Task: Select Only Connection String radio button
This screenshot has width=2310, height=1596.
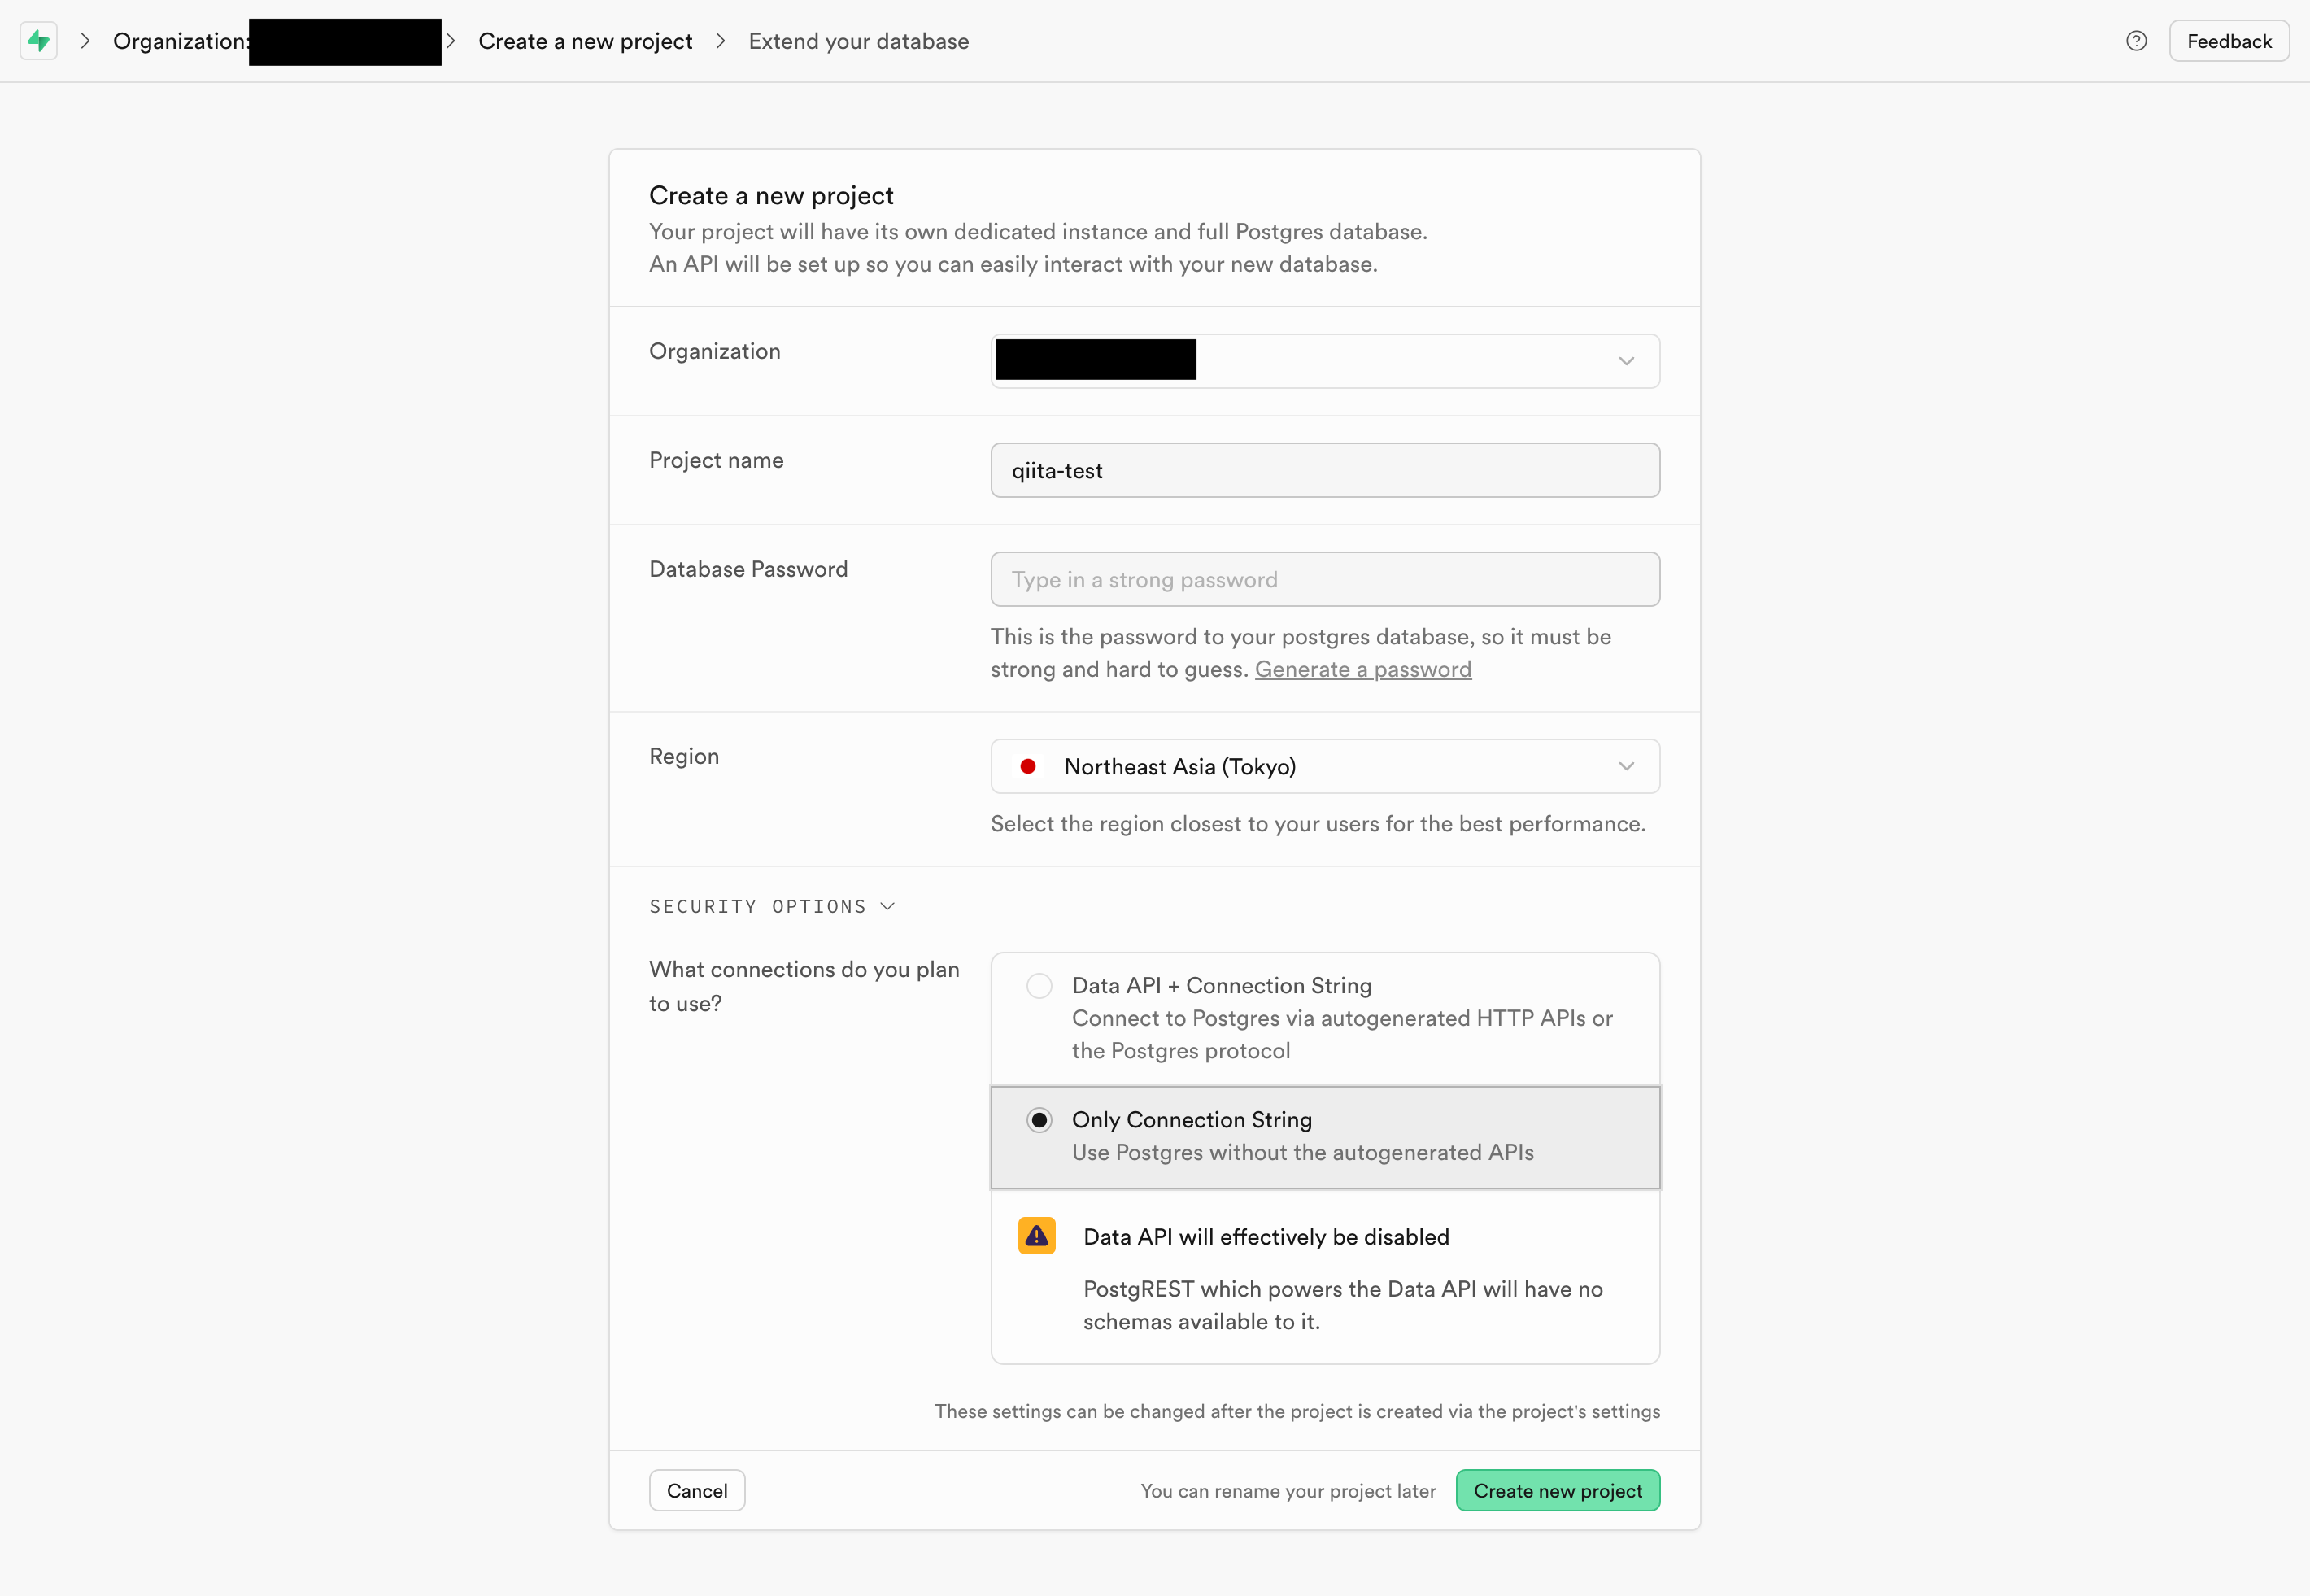Action: pyautogui.click(x=1039, y=1120)
